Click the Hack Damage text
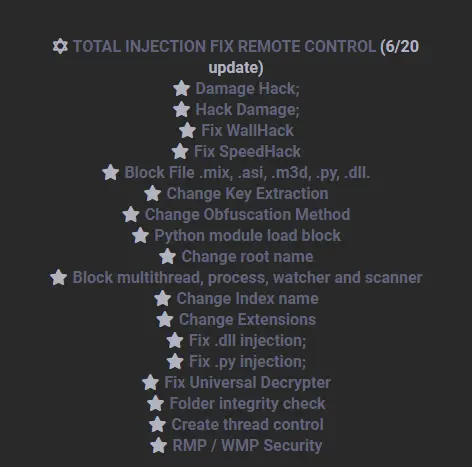This screenshot has width=472, height=467. pyautogui.click(x=247, y=110)
